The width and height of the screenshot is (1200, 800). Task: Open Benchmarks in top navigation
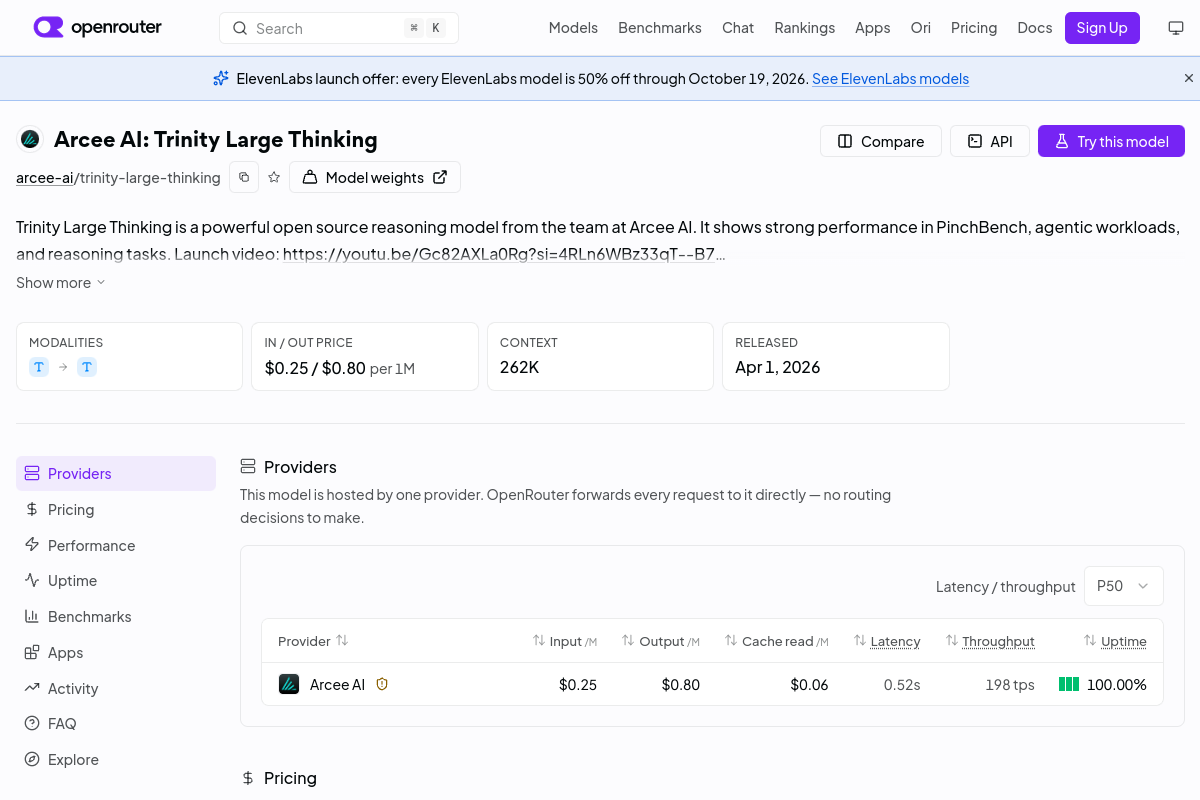660,28
